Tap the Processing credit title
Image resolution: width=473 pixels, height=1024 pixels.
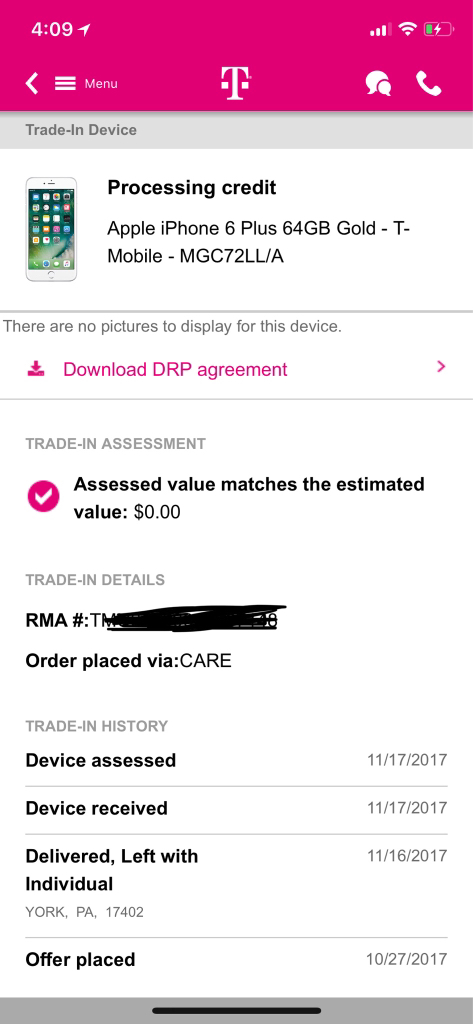(x=191, y=188)
